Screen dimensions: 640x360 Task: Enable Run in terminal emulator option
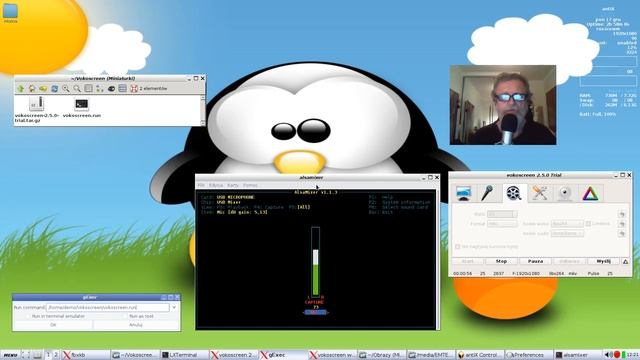[x=56, y=316]
